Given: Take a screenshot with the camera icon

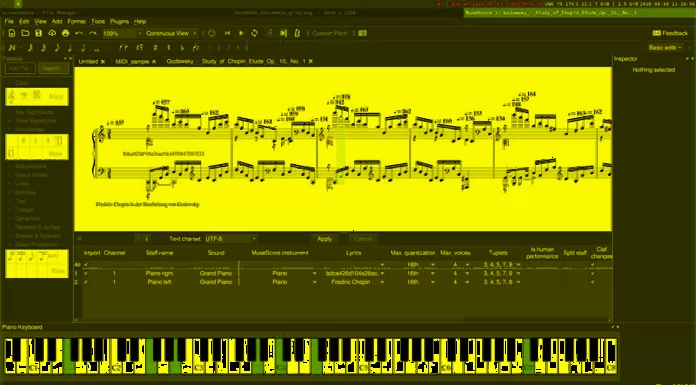Looking at the screenshot, I should coord(363,33).
